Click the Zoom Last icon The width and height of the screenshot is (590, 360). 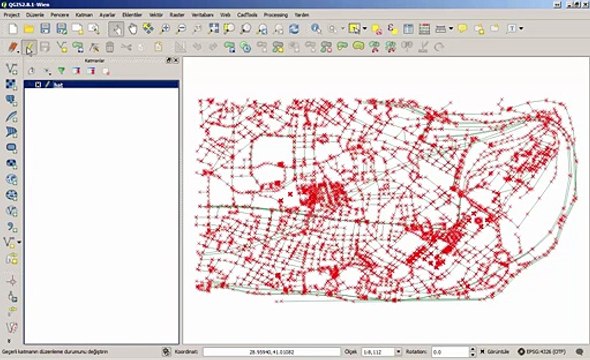tap(262, 29)
